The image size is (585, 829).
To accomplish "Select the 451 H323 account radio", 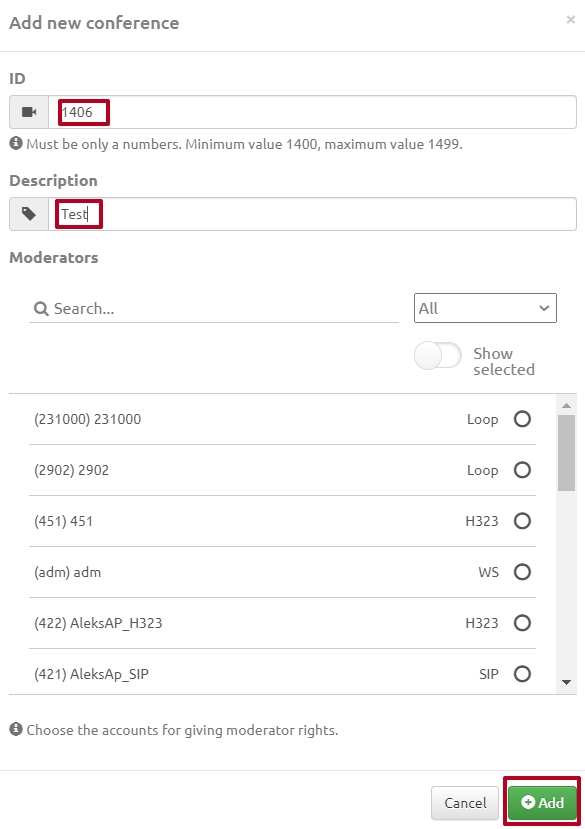I will click(522, 521).
